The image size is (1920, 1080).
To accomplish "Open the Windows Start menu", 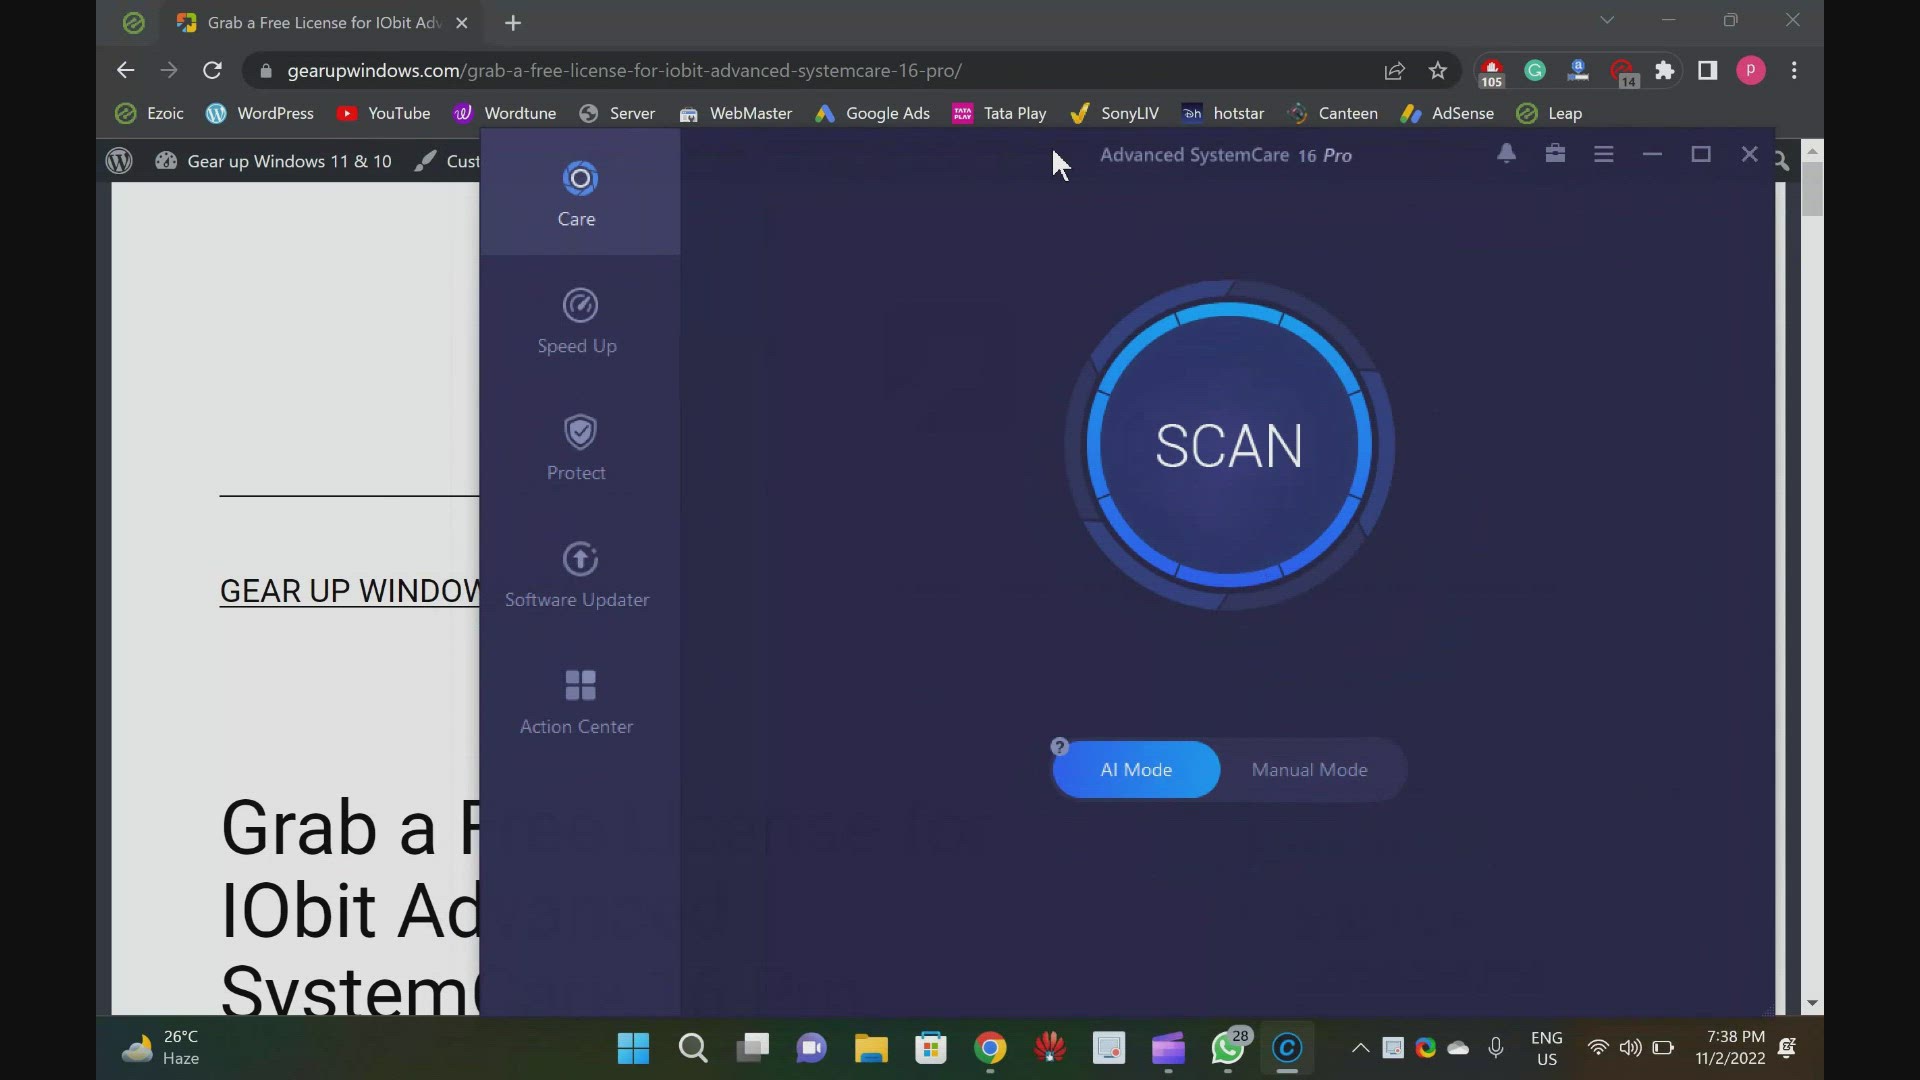I will pos(633,1048).
